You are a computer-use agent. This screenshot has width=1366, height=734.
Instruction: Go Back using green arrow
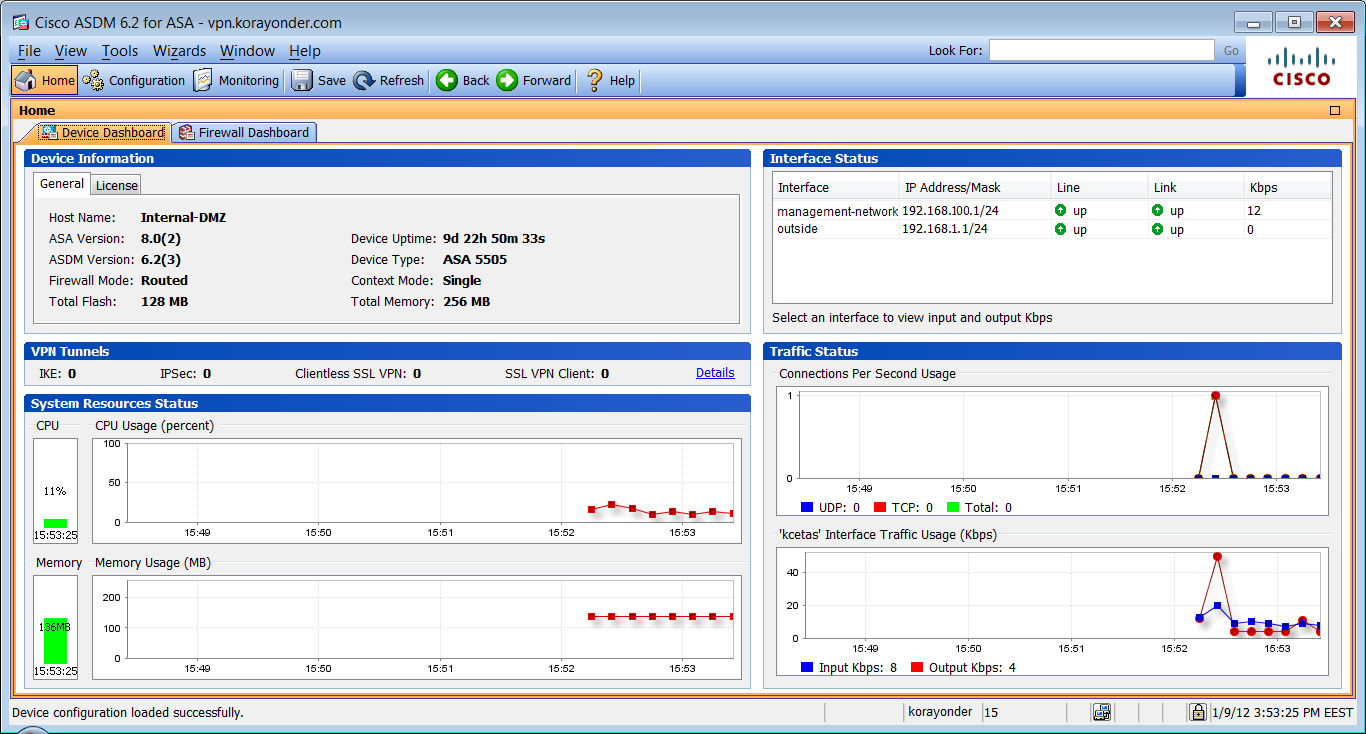tap(463, 80)
